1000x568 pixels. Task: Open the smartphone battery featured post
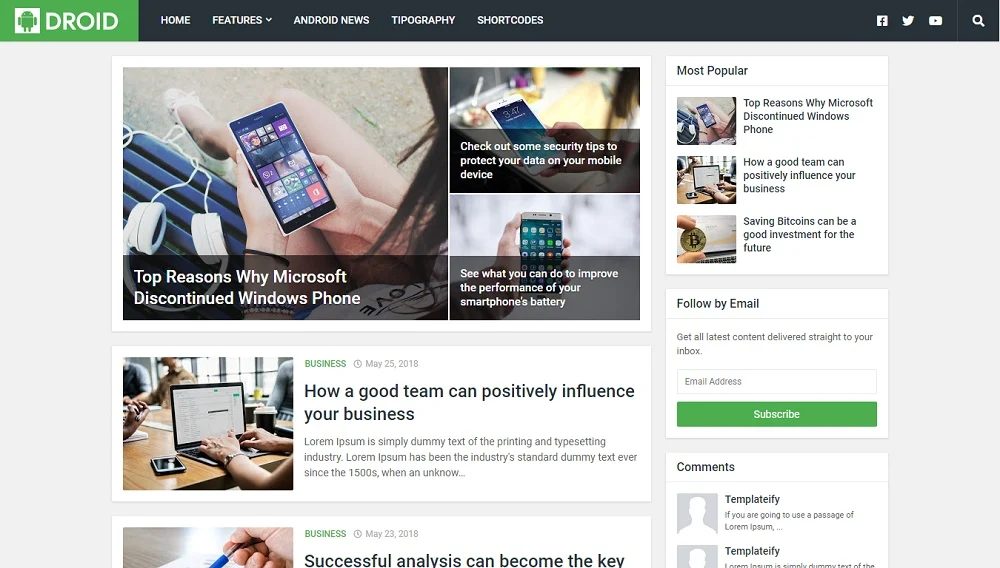click(x=545, y=258)
